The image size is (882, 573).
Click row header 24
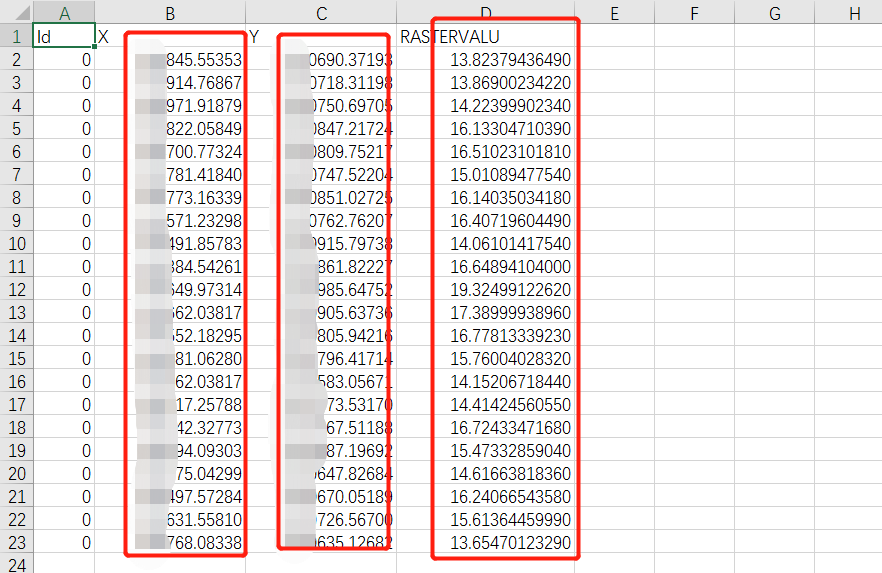[x=16, y=564]
